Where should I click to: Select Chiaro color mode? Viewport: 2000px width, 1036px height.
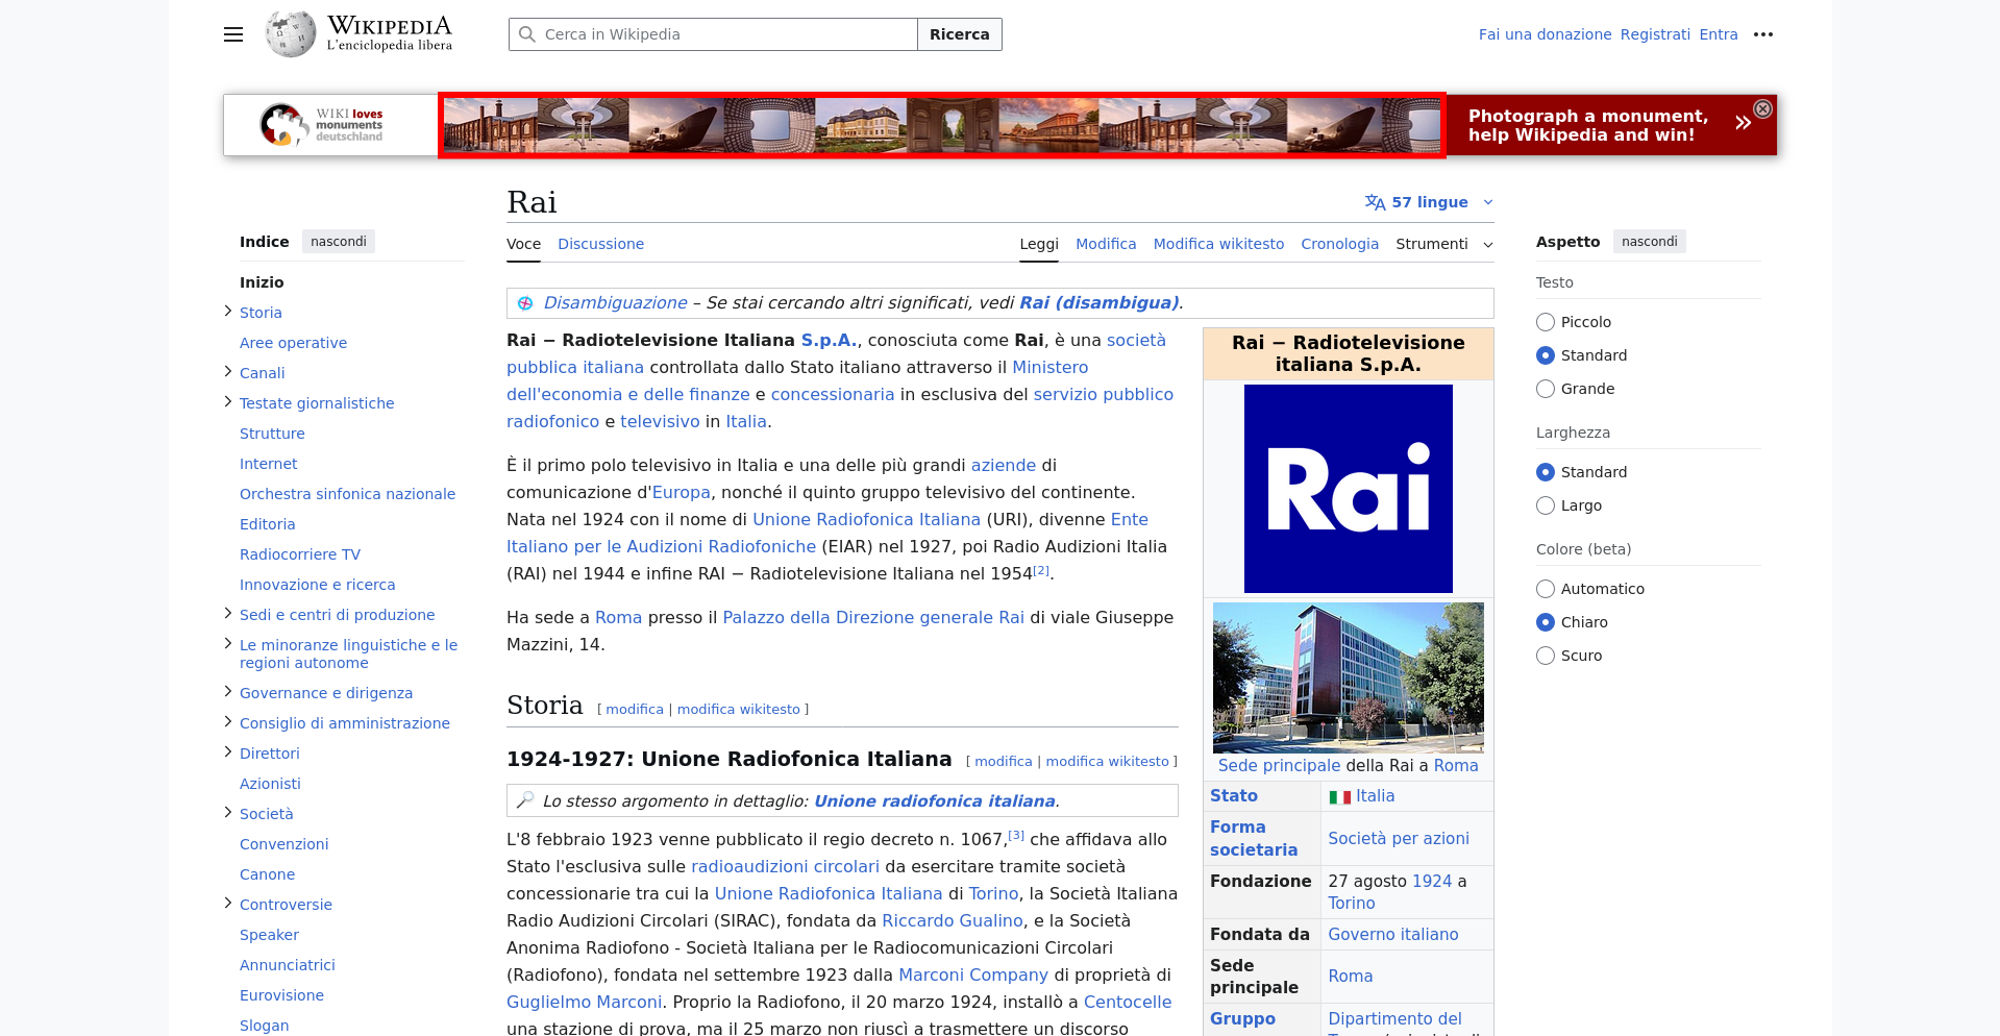(1545, 622)
